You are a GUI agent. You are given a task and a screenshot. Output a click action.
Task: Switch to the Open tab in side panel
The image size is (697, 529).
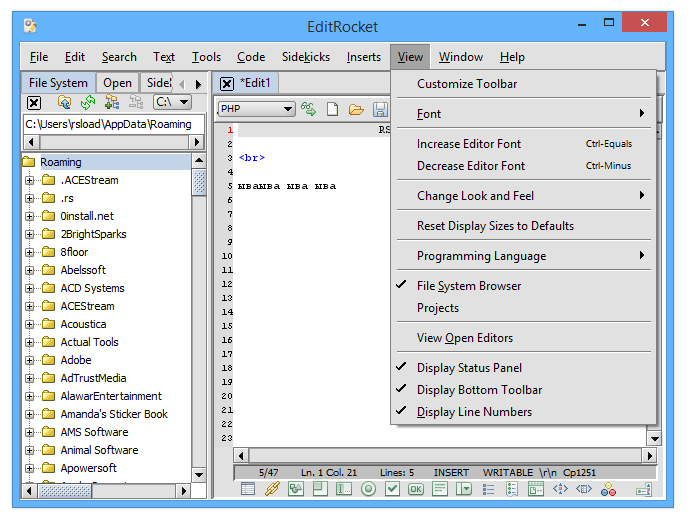[117, 83]
